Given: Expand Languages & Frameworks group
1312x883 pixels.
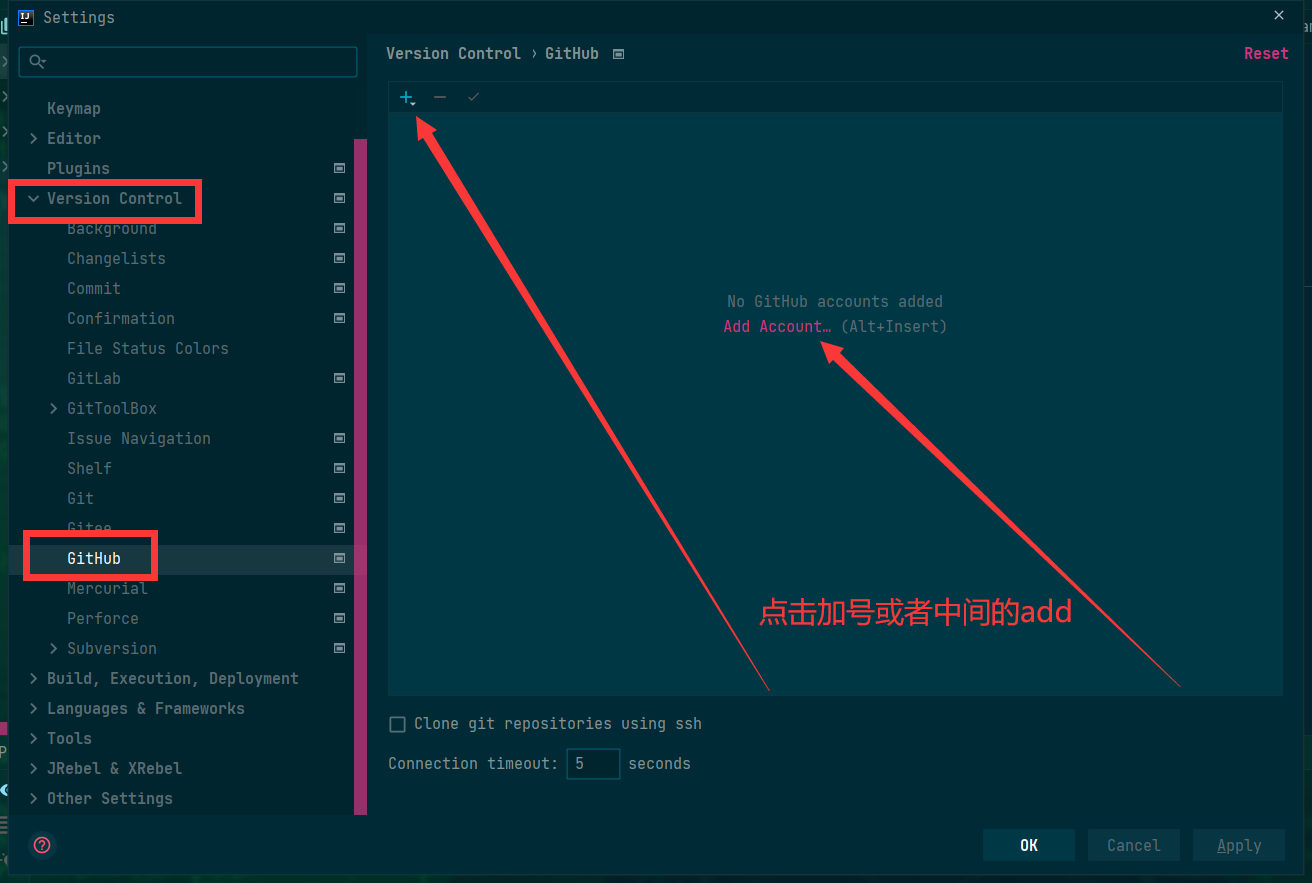Looking at the screenshot, I should click(x=33, y=708).
